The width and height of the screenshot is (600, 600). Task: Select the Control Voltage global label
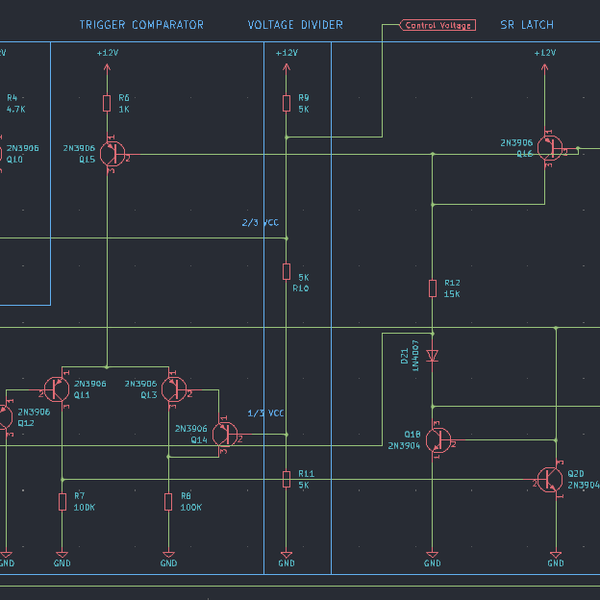point(437,25)
